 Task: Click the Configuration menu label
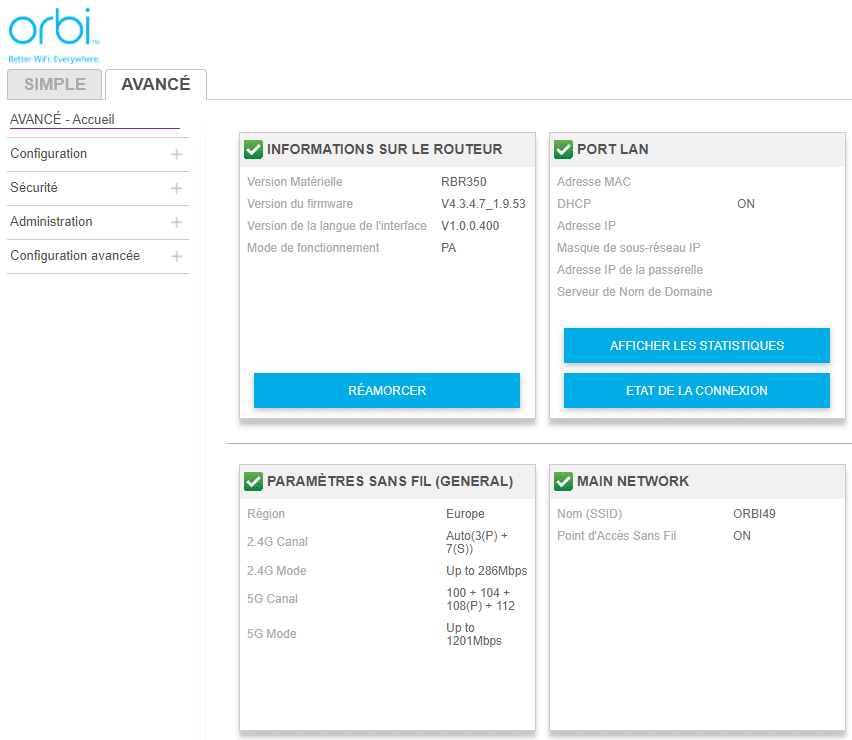[49, 154]
